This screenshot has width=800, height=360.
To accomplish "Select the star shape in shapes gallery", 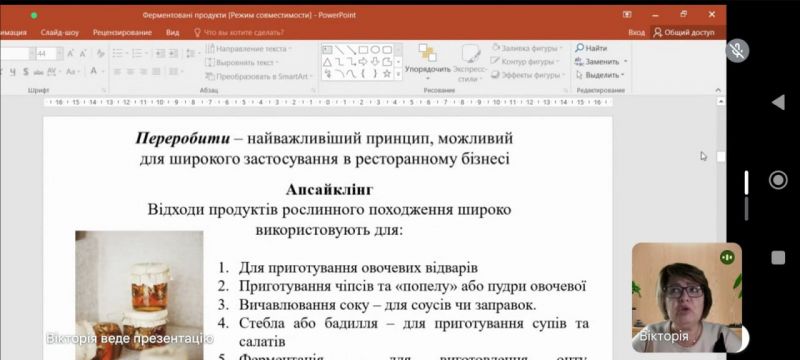I will (387, 73).
